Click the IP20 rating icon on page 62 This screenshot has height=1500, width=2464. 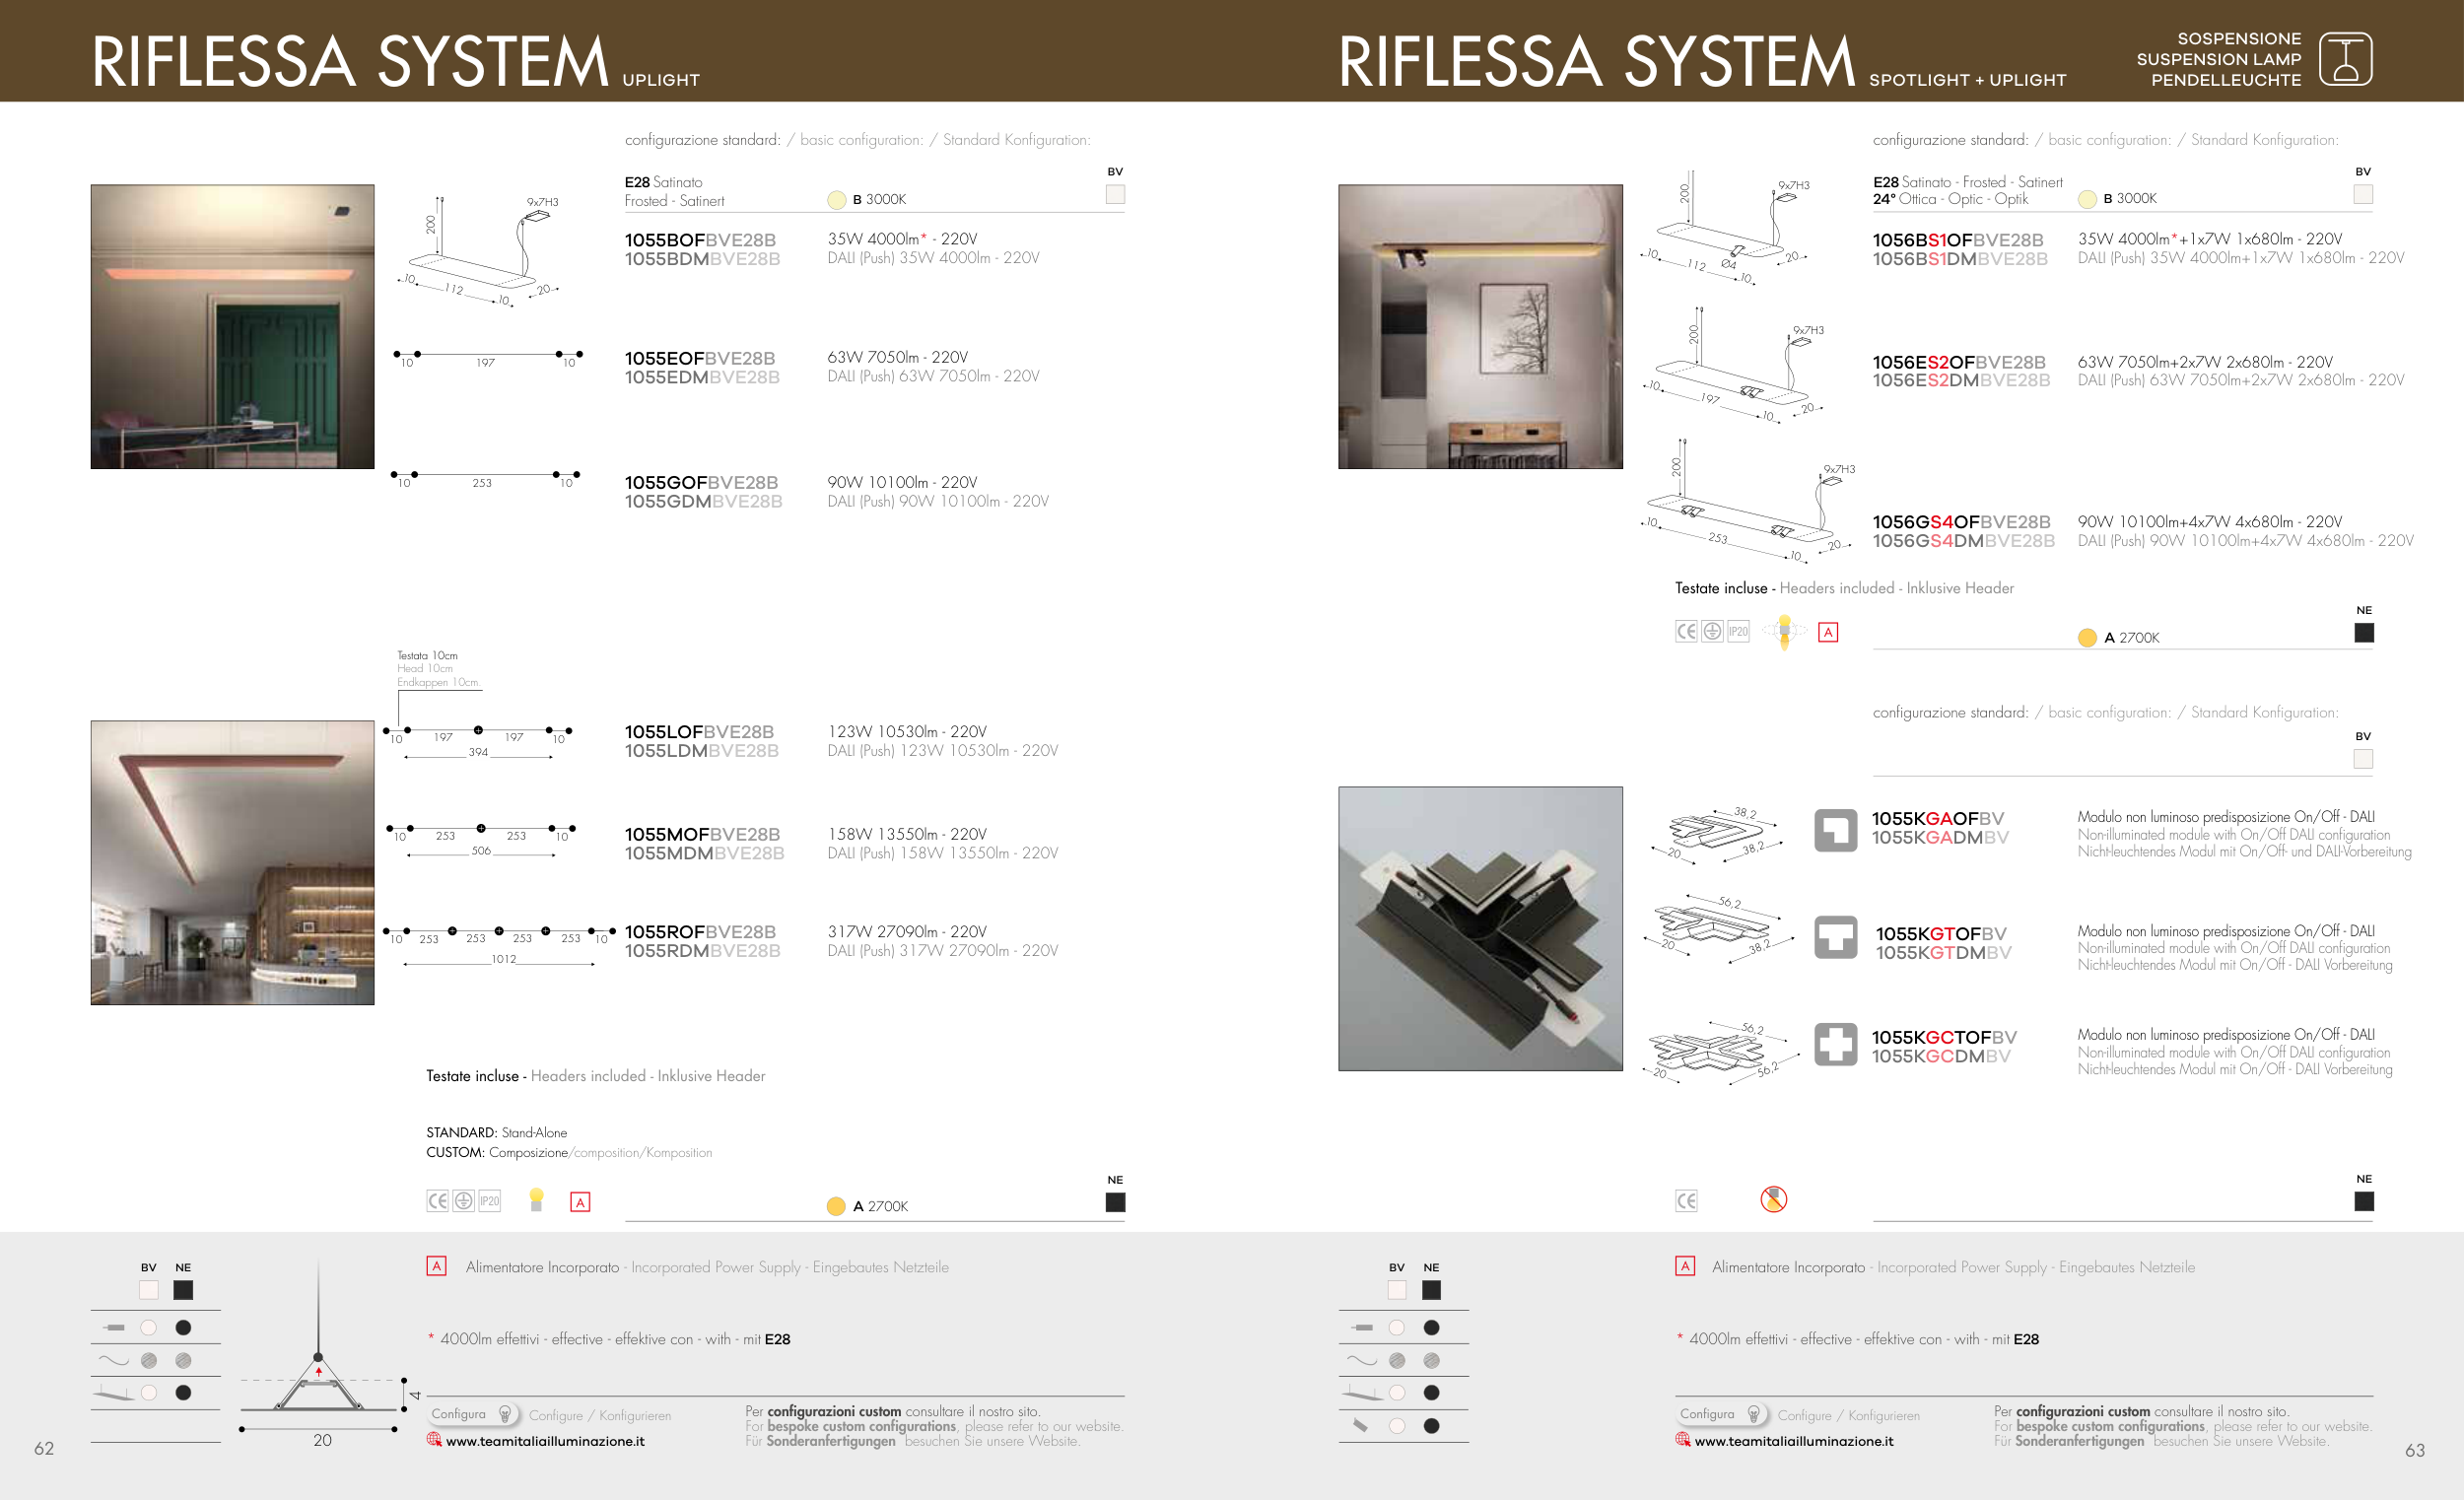[489, 1201]
